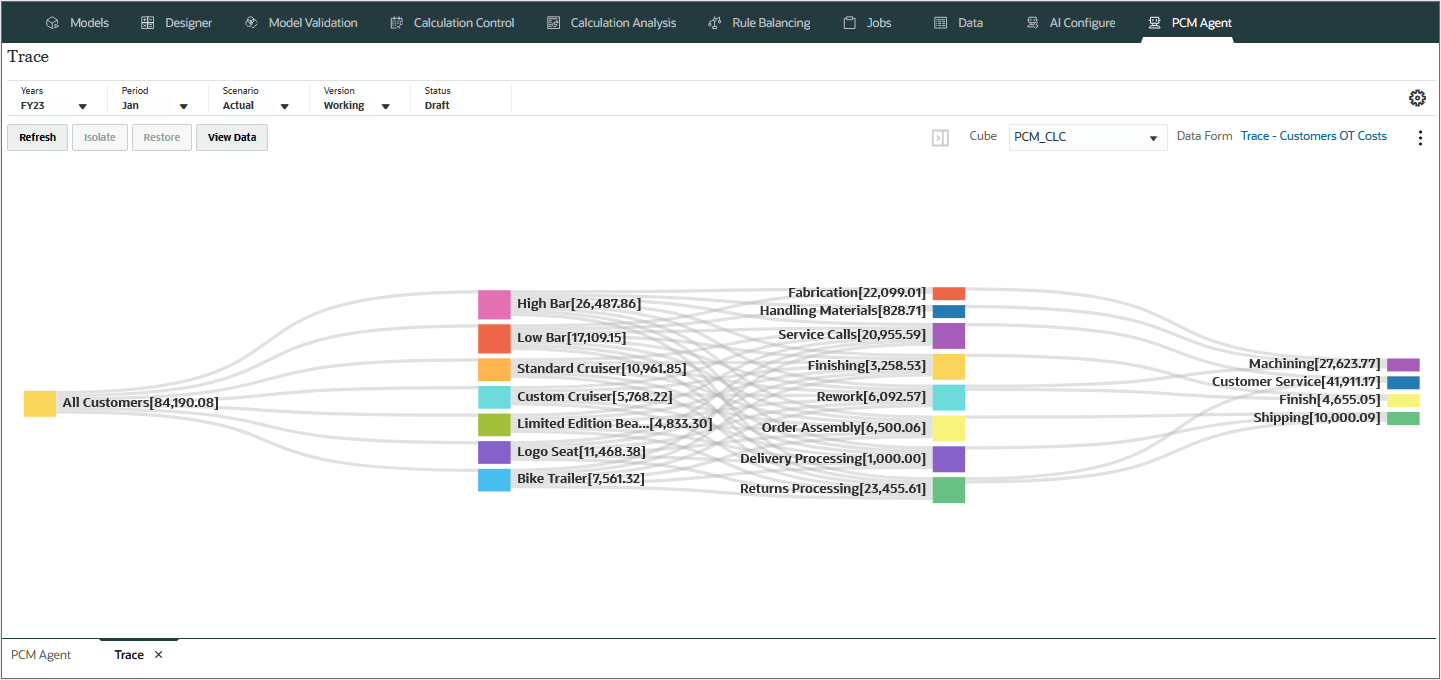Select the Shipping green node

(x=1403, y=419)
